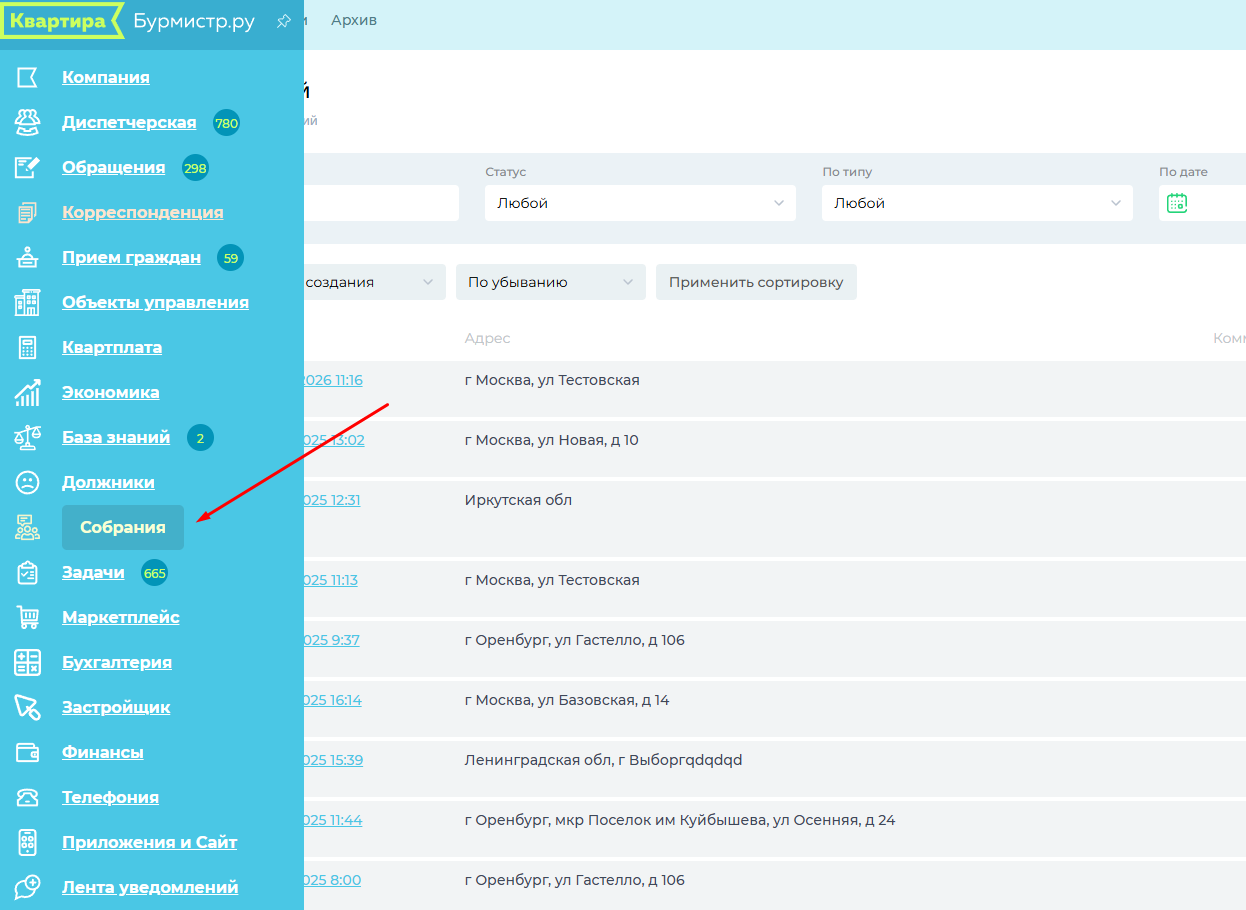Click the Финансы wallet icon
This screenshot has width=1246, height=910.
click(x=27, y=753)
